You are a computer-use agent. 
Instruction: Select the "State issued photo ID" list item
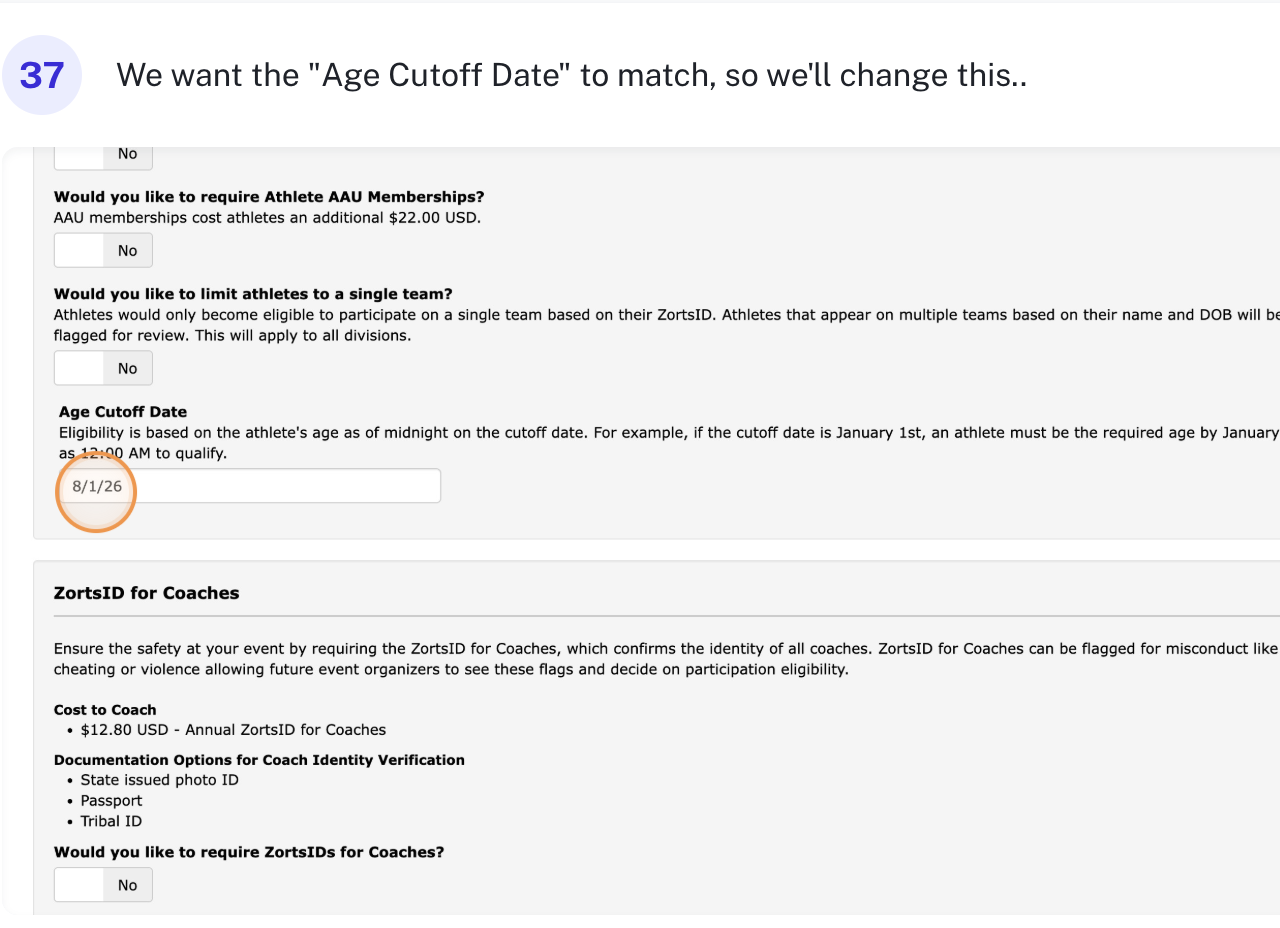click(159, 780)
